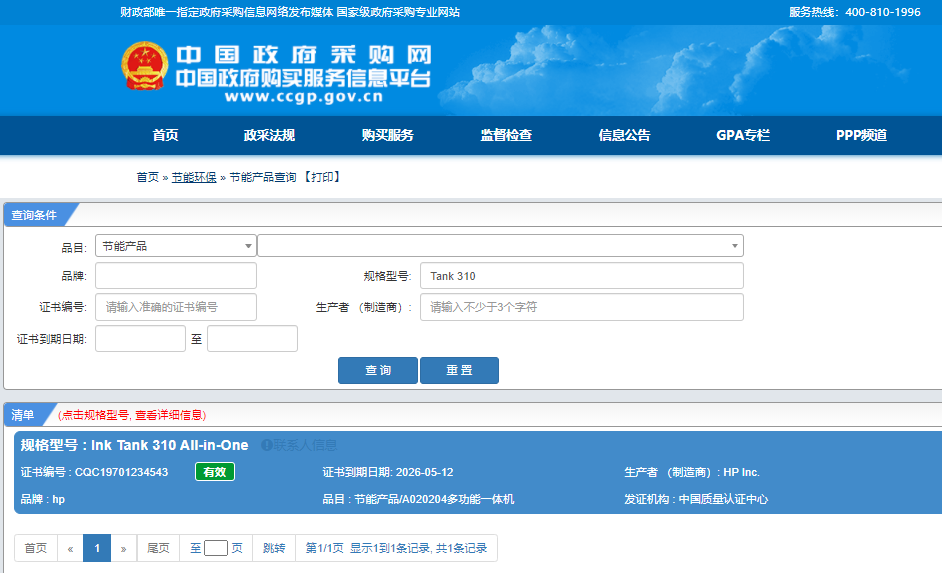Follow the 节能环保 breadcrumb link
942x573 pixels.
[194, 177]
